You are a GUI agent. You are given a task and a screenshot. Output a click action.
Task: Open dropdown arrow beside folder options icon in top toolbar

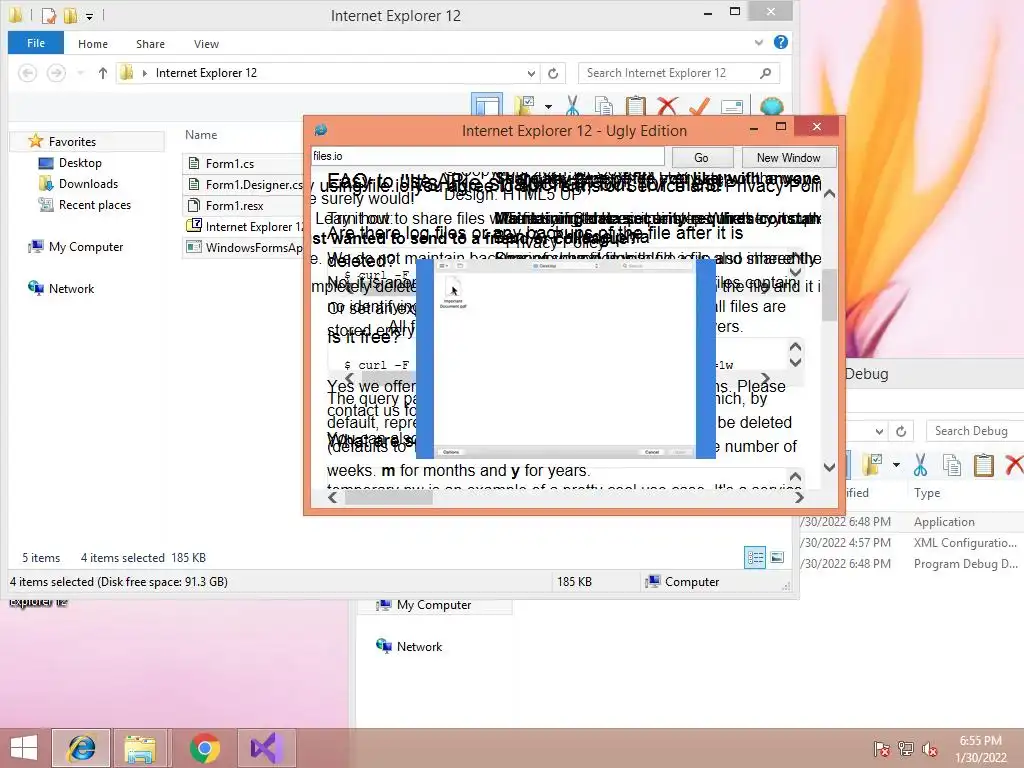point(548,107)
